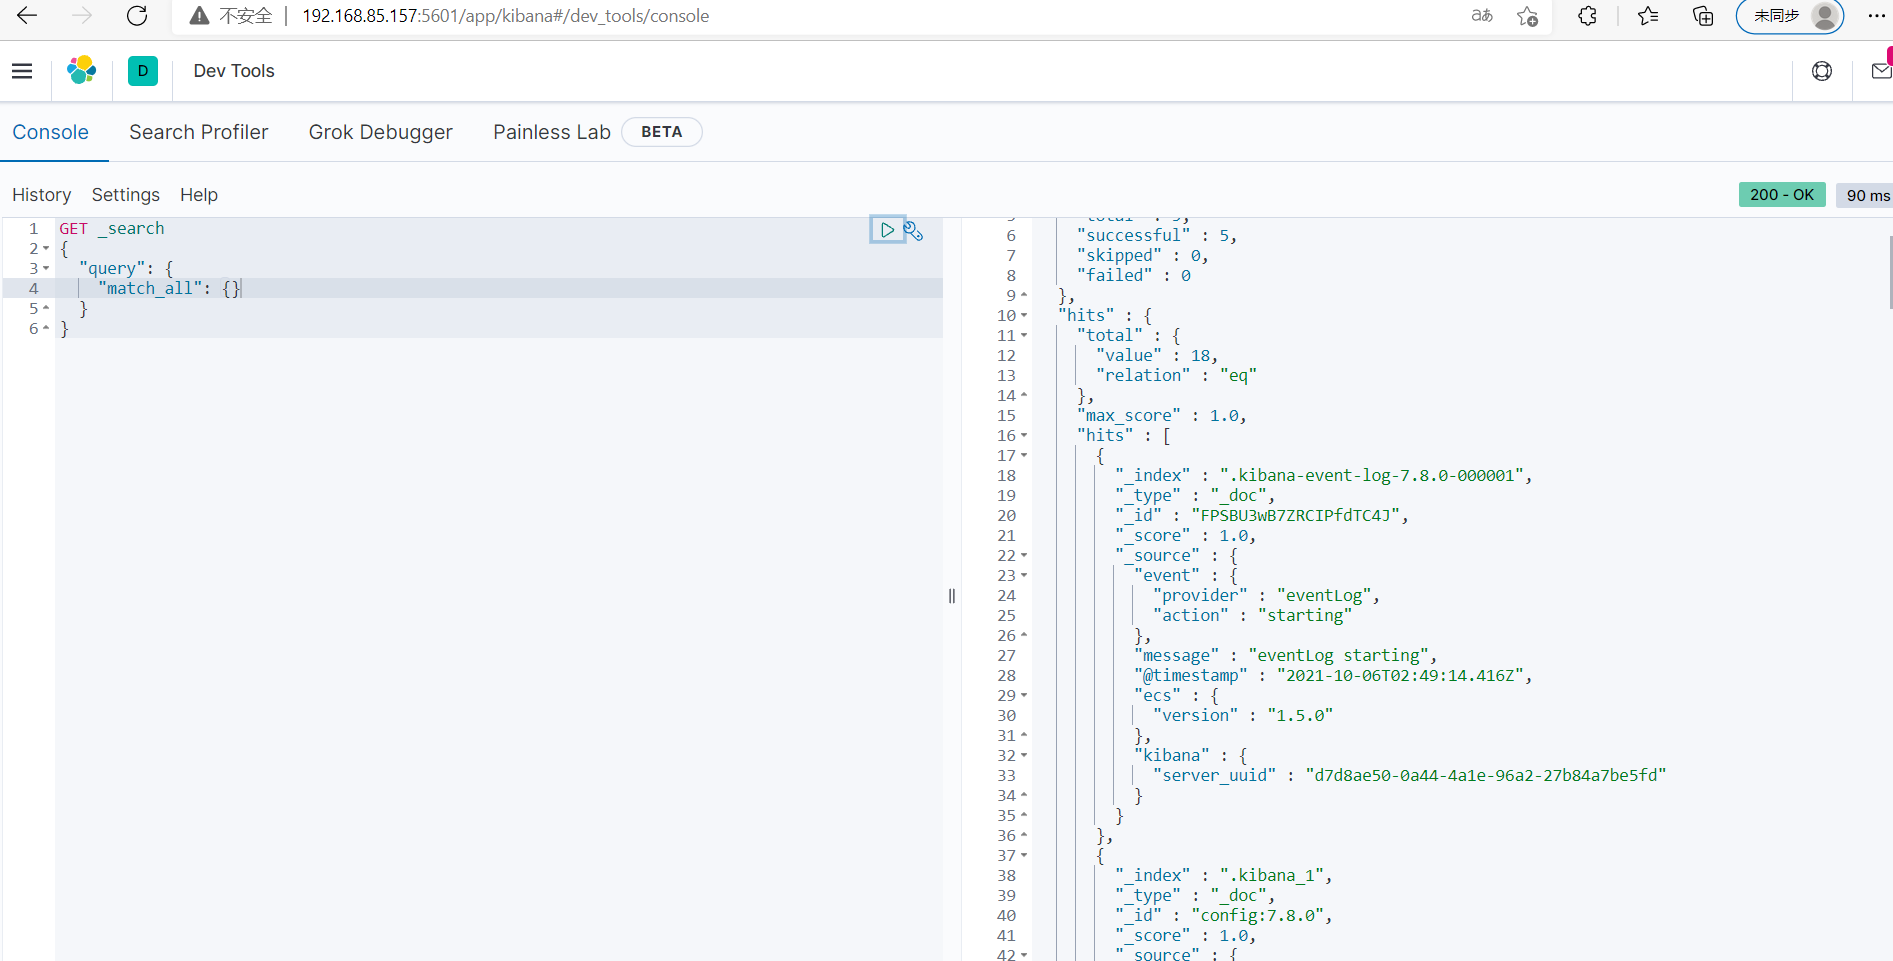Fold the "_source" block at response line 22

[1024, 556]
